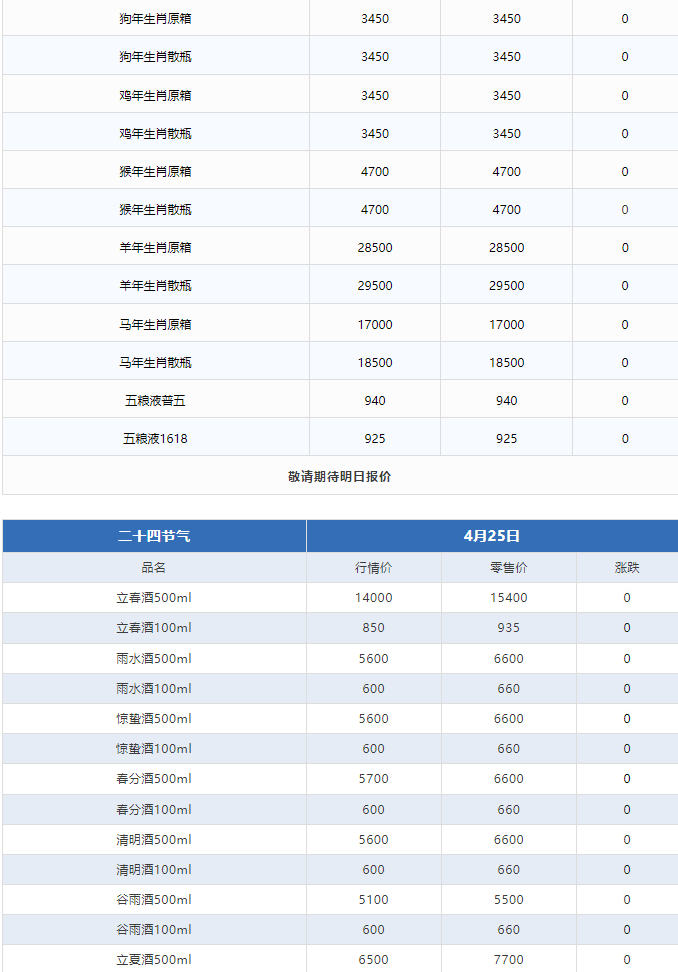Screen dimensions: 678x972
Task: Click the 15400 retail price value
Action: (509, 598)
